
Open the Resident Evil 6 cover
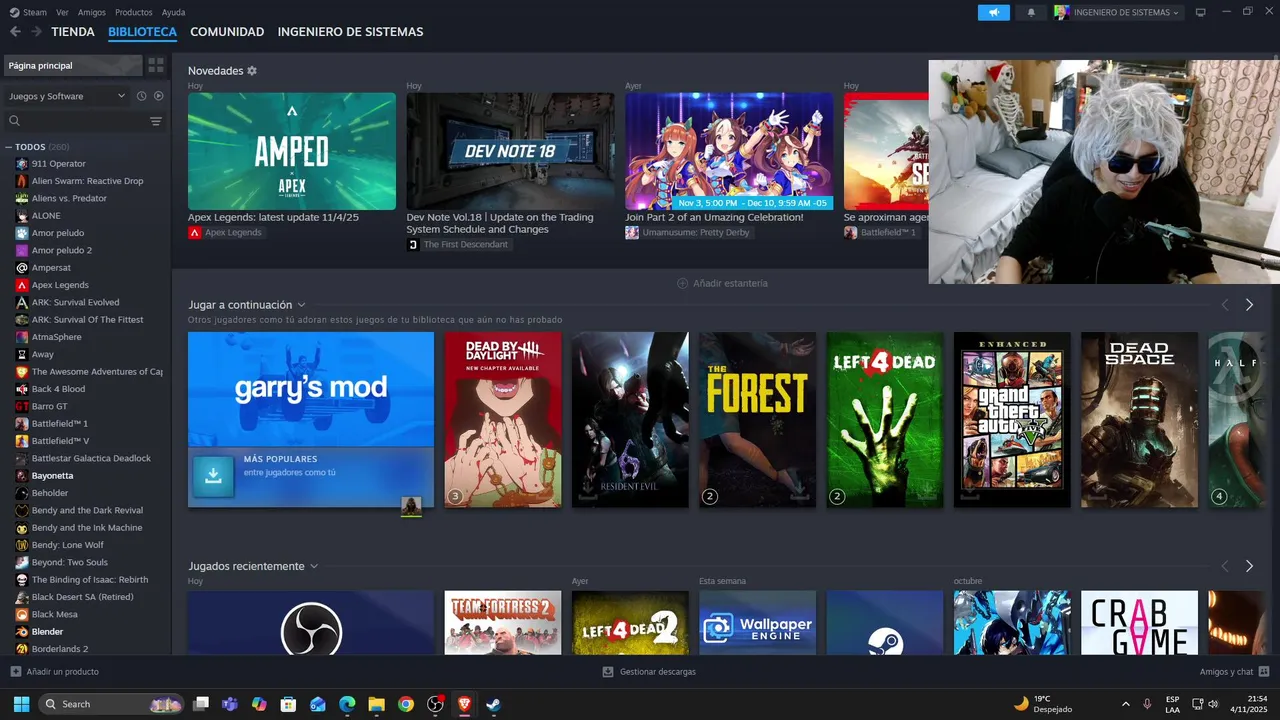tap(630, 420)
